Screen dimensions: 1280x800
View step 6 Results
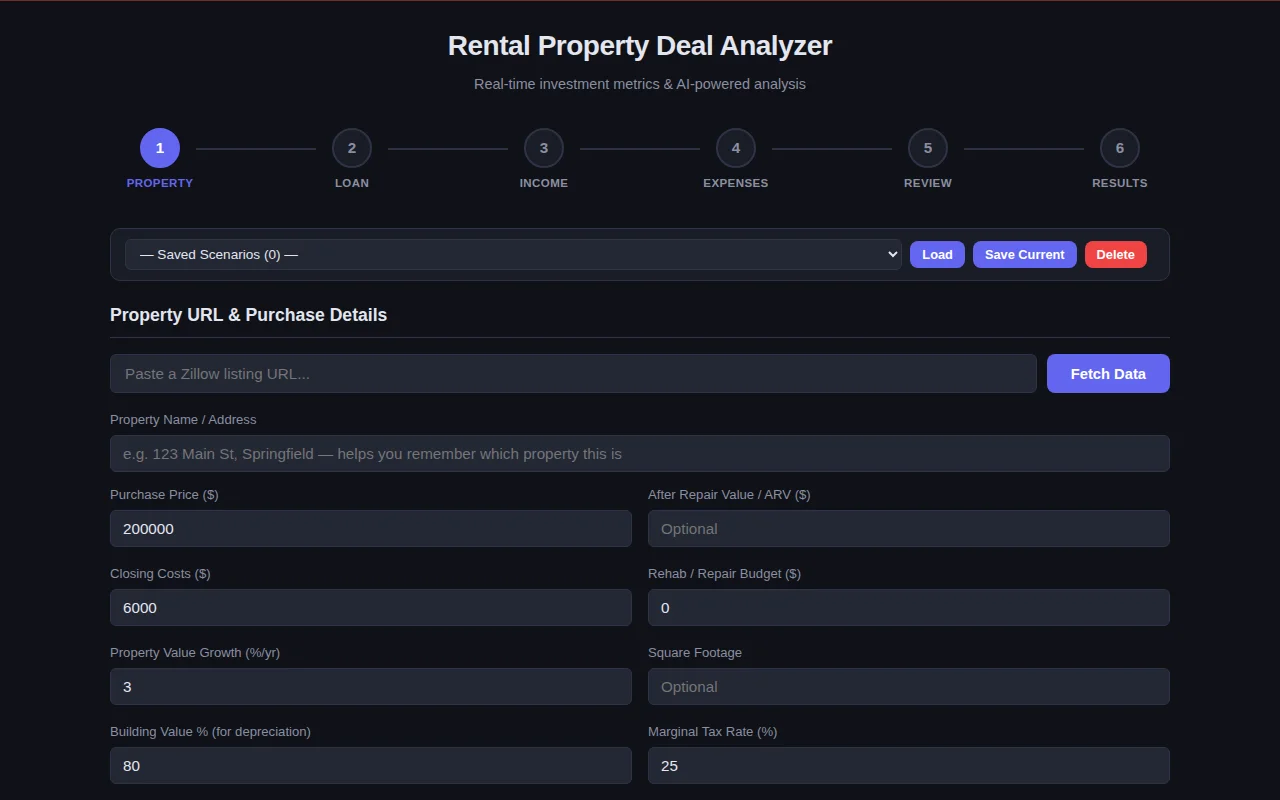click(x=1120, y=148)
